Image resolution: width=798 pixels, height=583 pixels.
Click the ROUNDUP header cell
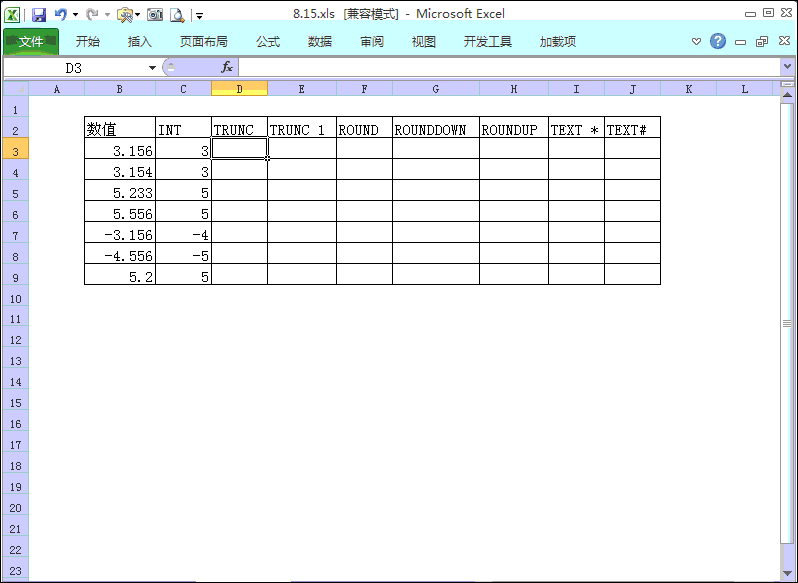tap(514, 127)
